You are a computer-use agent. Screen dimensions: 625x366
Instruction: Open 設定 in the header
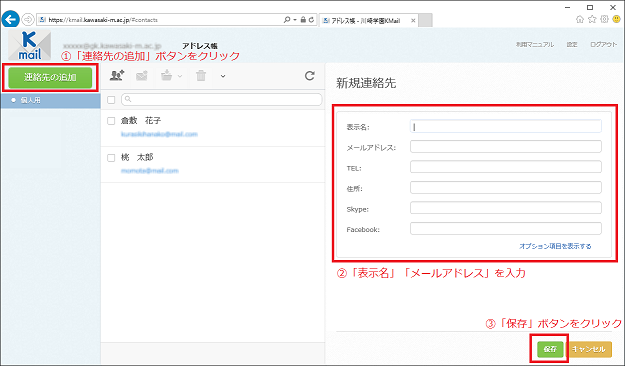click(572, 45)
